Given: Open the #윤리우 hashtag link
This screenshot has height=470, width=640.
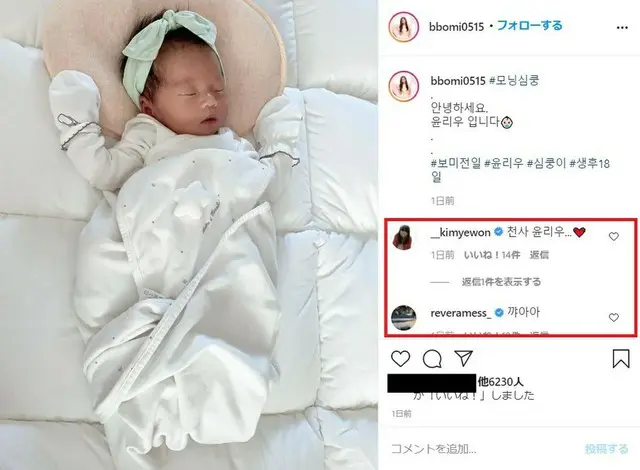Looking at the screenshot, I should [504, 163].
